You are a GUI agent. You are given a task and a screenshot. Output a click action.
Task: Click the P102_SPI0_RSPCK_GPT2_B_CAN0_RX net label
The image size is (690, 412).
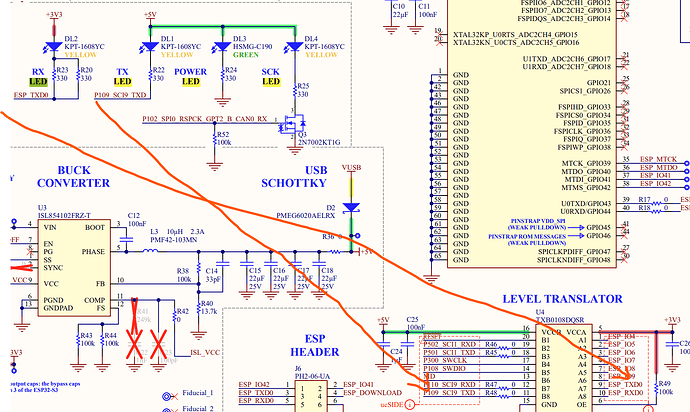point(205,119)
